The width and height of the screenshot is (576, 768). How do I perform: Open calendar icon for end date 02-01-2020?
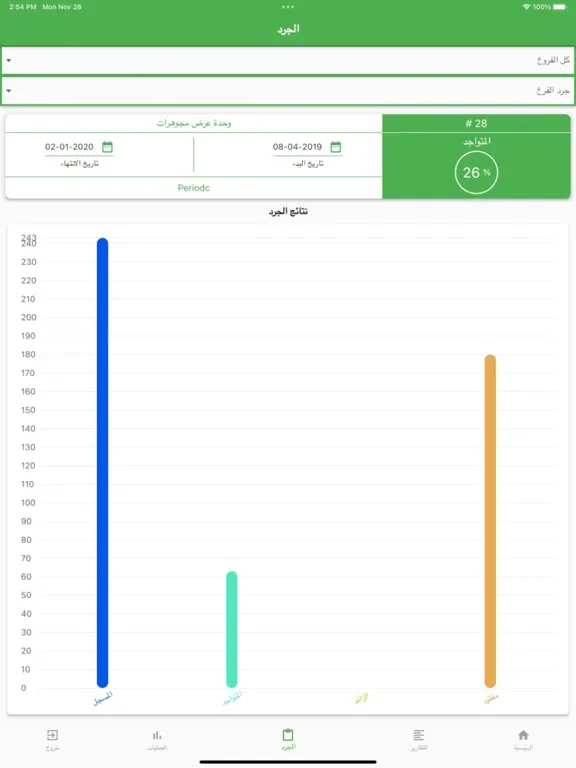tap(107, 146)
